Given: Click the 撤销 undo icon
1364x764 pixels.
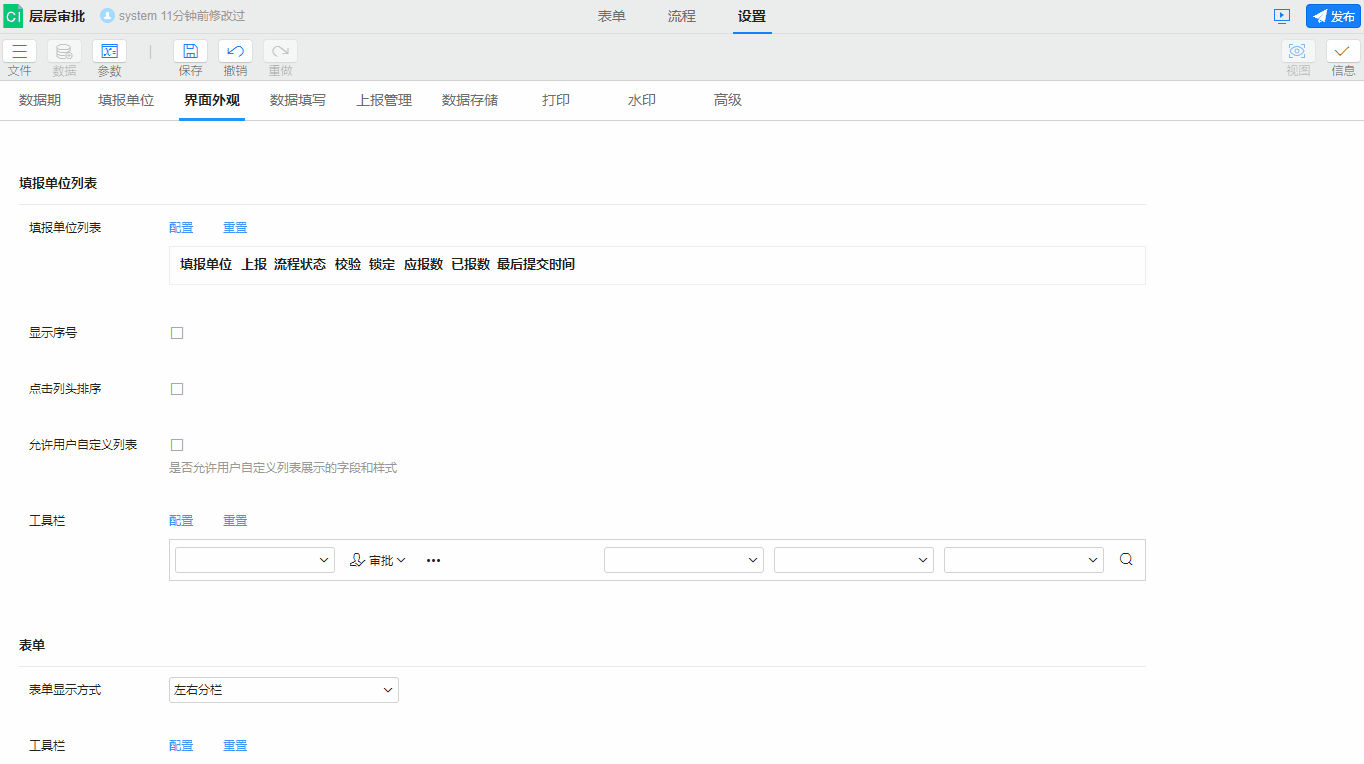Looking at the screenshot, I should pyautogui.click(x=235, y=52).
